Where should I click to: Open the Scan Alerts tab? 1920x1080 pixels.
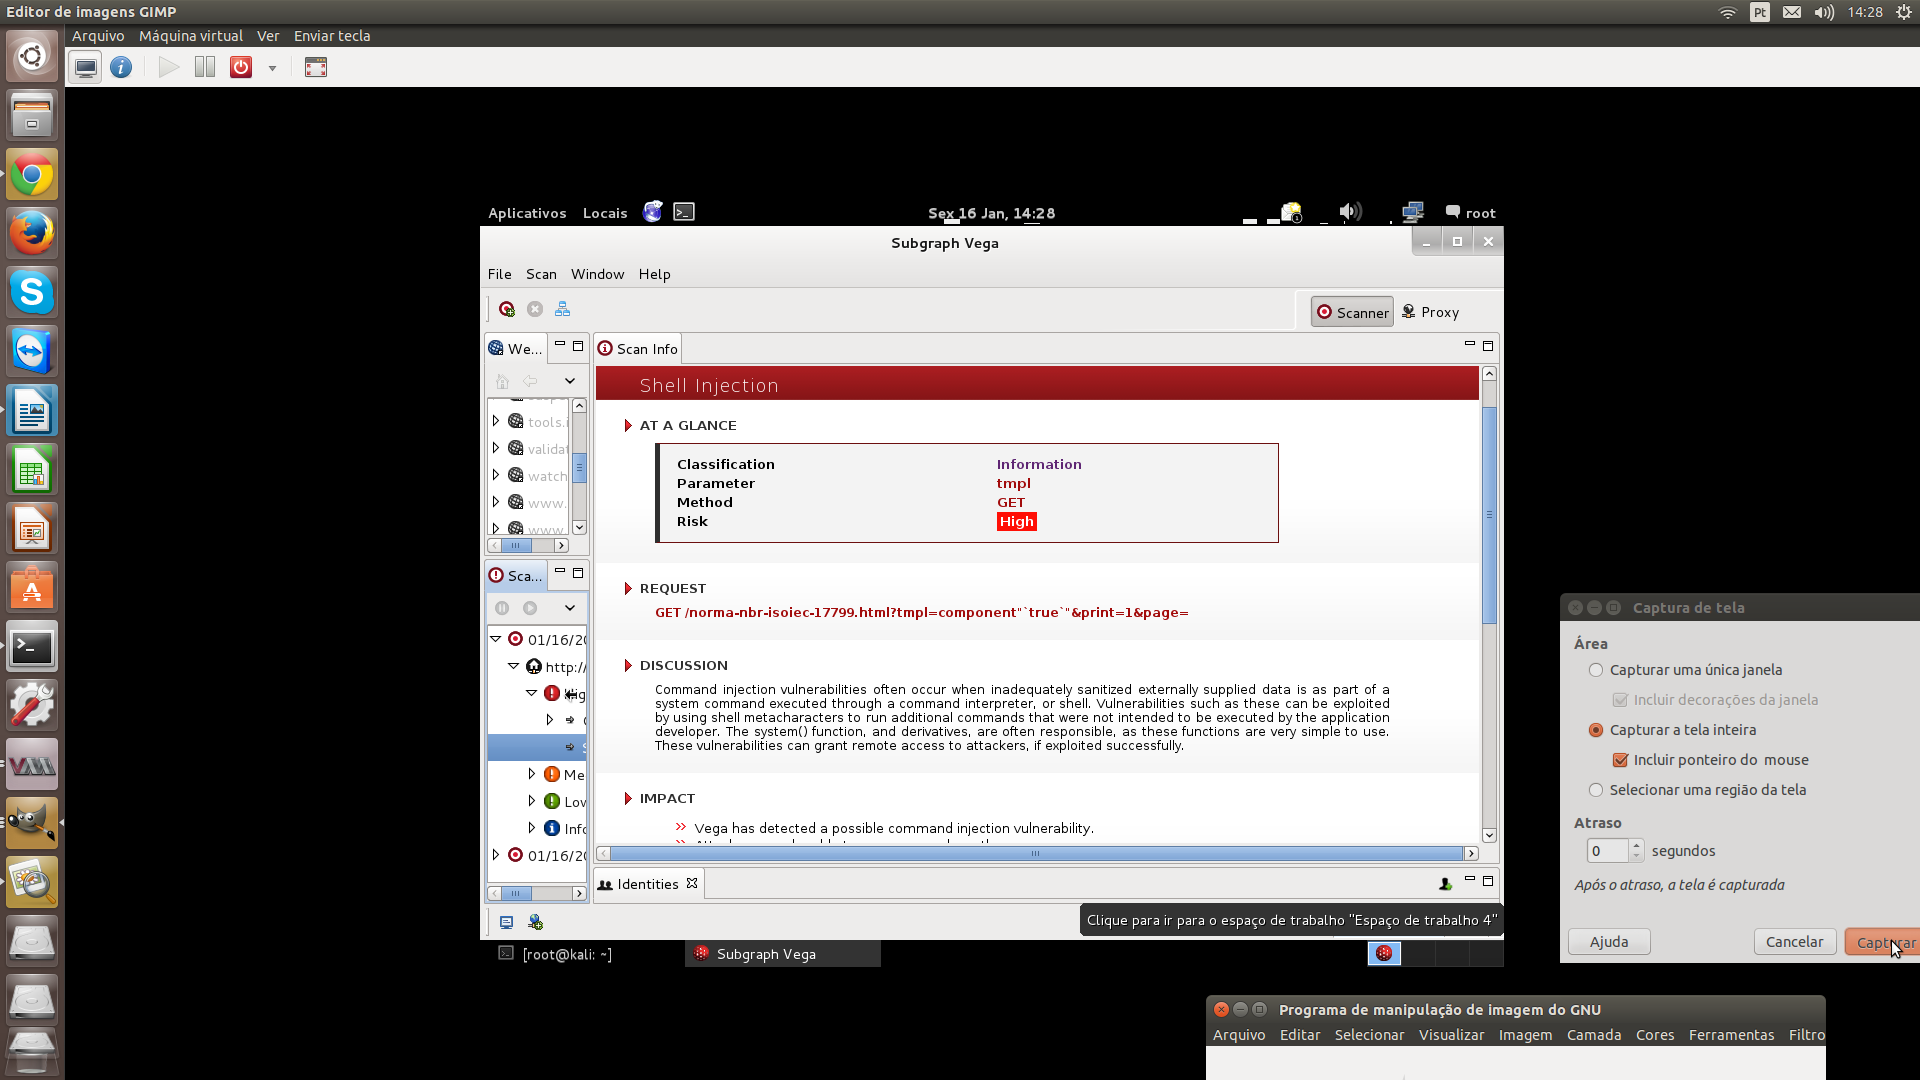pos(516,576)
